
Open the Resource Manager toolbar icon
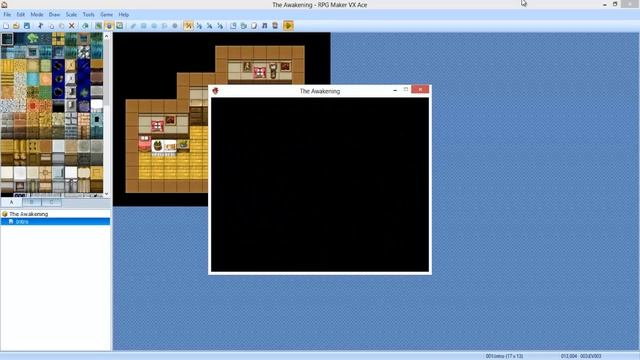click(244, 26)
